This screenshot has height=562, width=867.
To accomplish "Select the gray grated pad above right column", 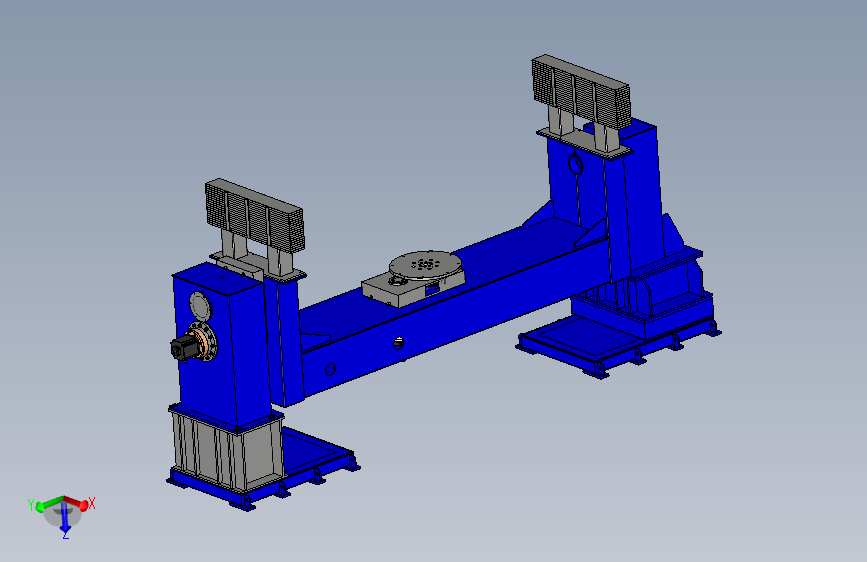I will 581,91.
